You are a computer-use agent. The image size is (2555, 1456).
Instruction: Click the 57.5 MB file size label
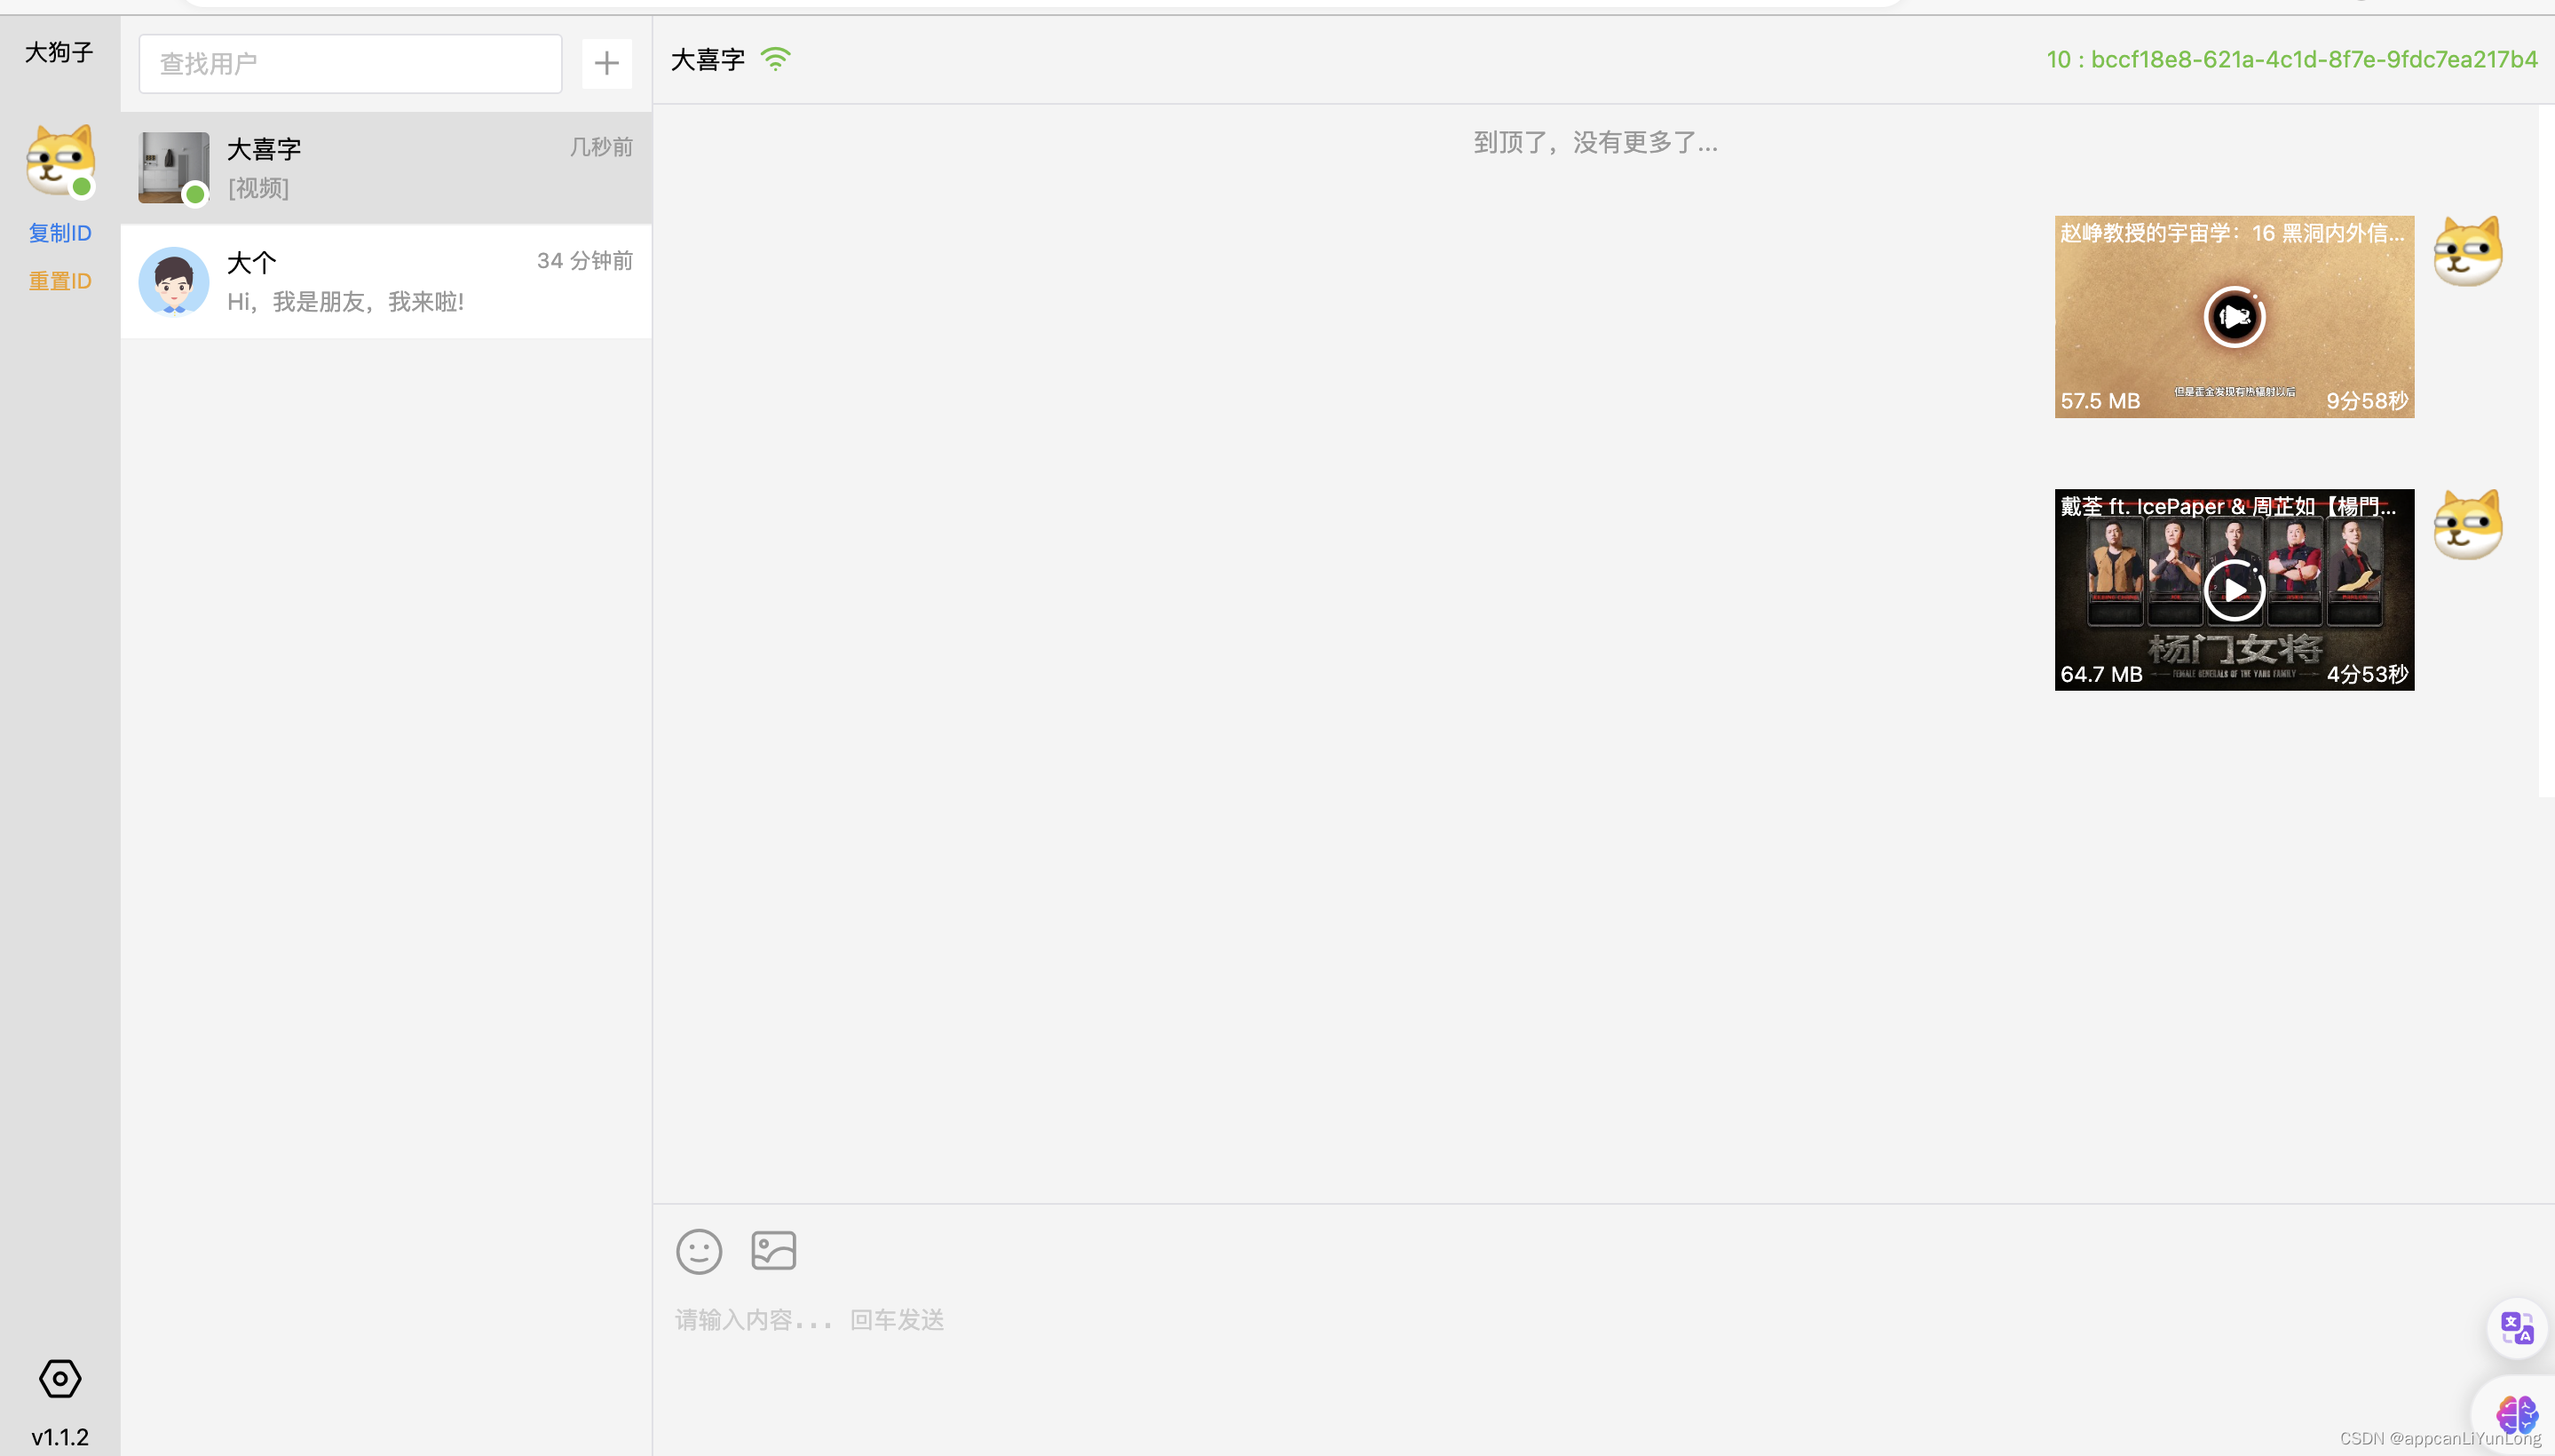(2100, 401)
